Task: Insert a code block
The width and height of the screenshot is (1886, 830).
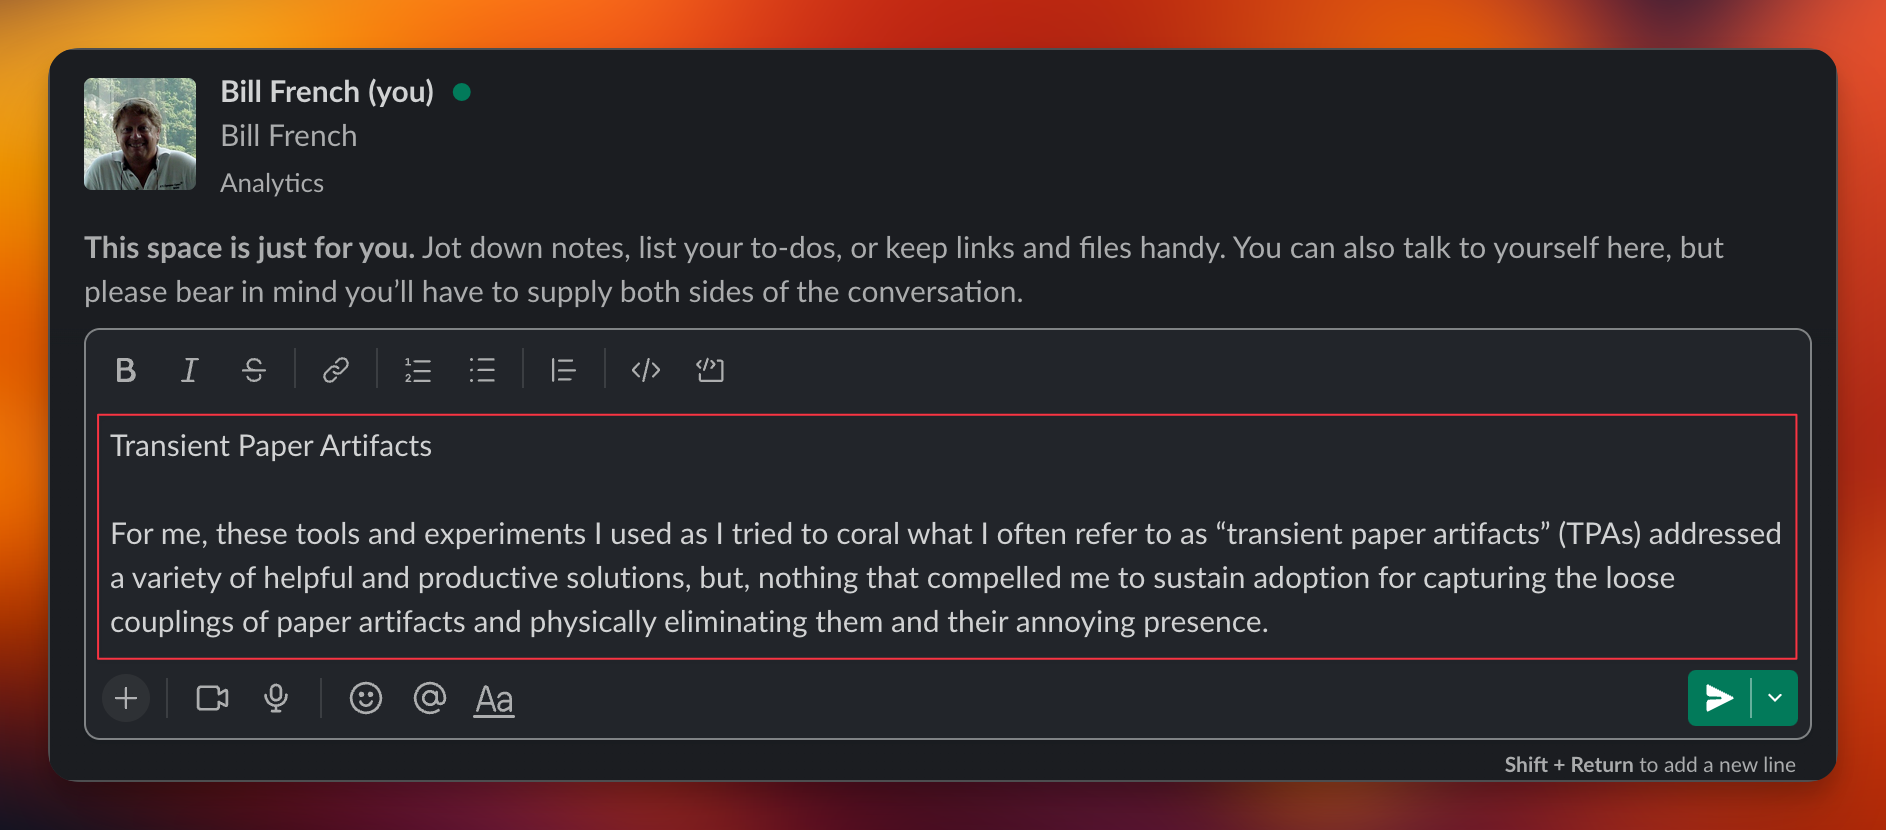Action: (710, 370)
